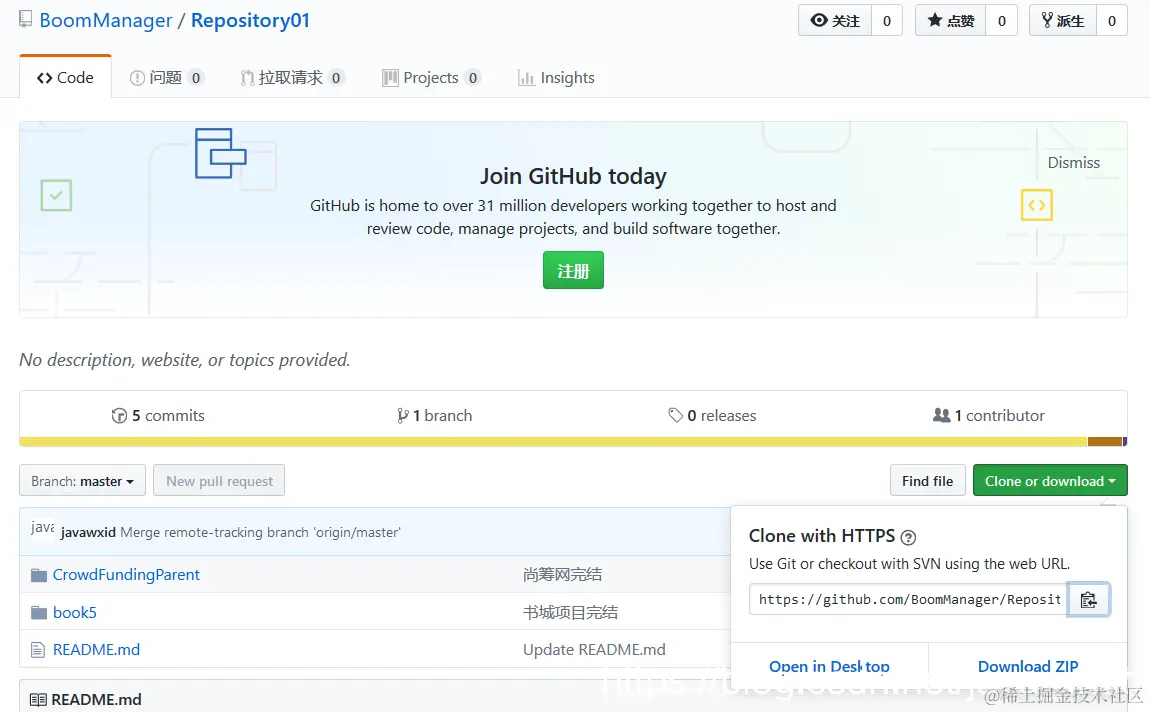
Task: Click the help icon beside Clone with HTTPS
Action: (x=908, y=537)
